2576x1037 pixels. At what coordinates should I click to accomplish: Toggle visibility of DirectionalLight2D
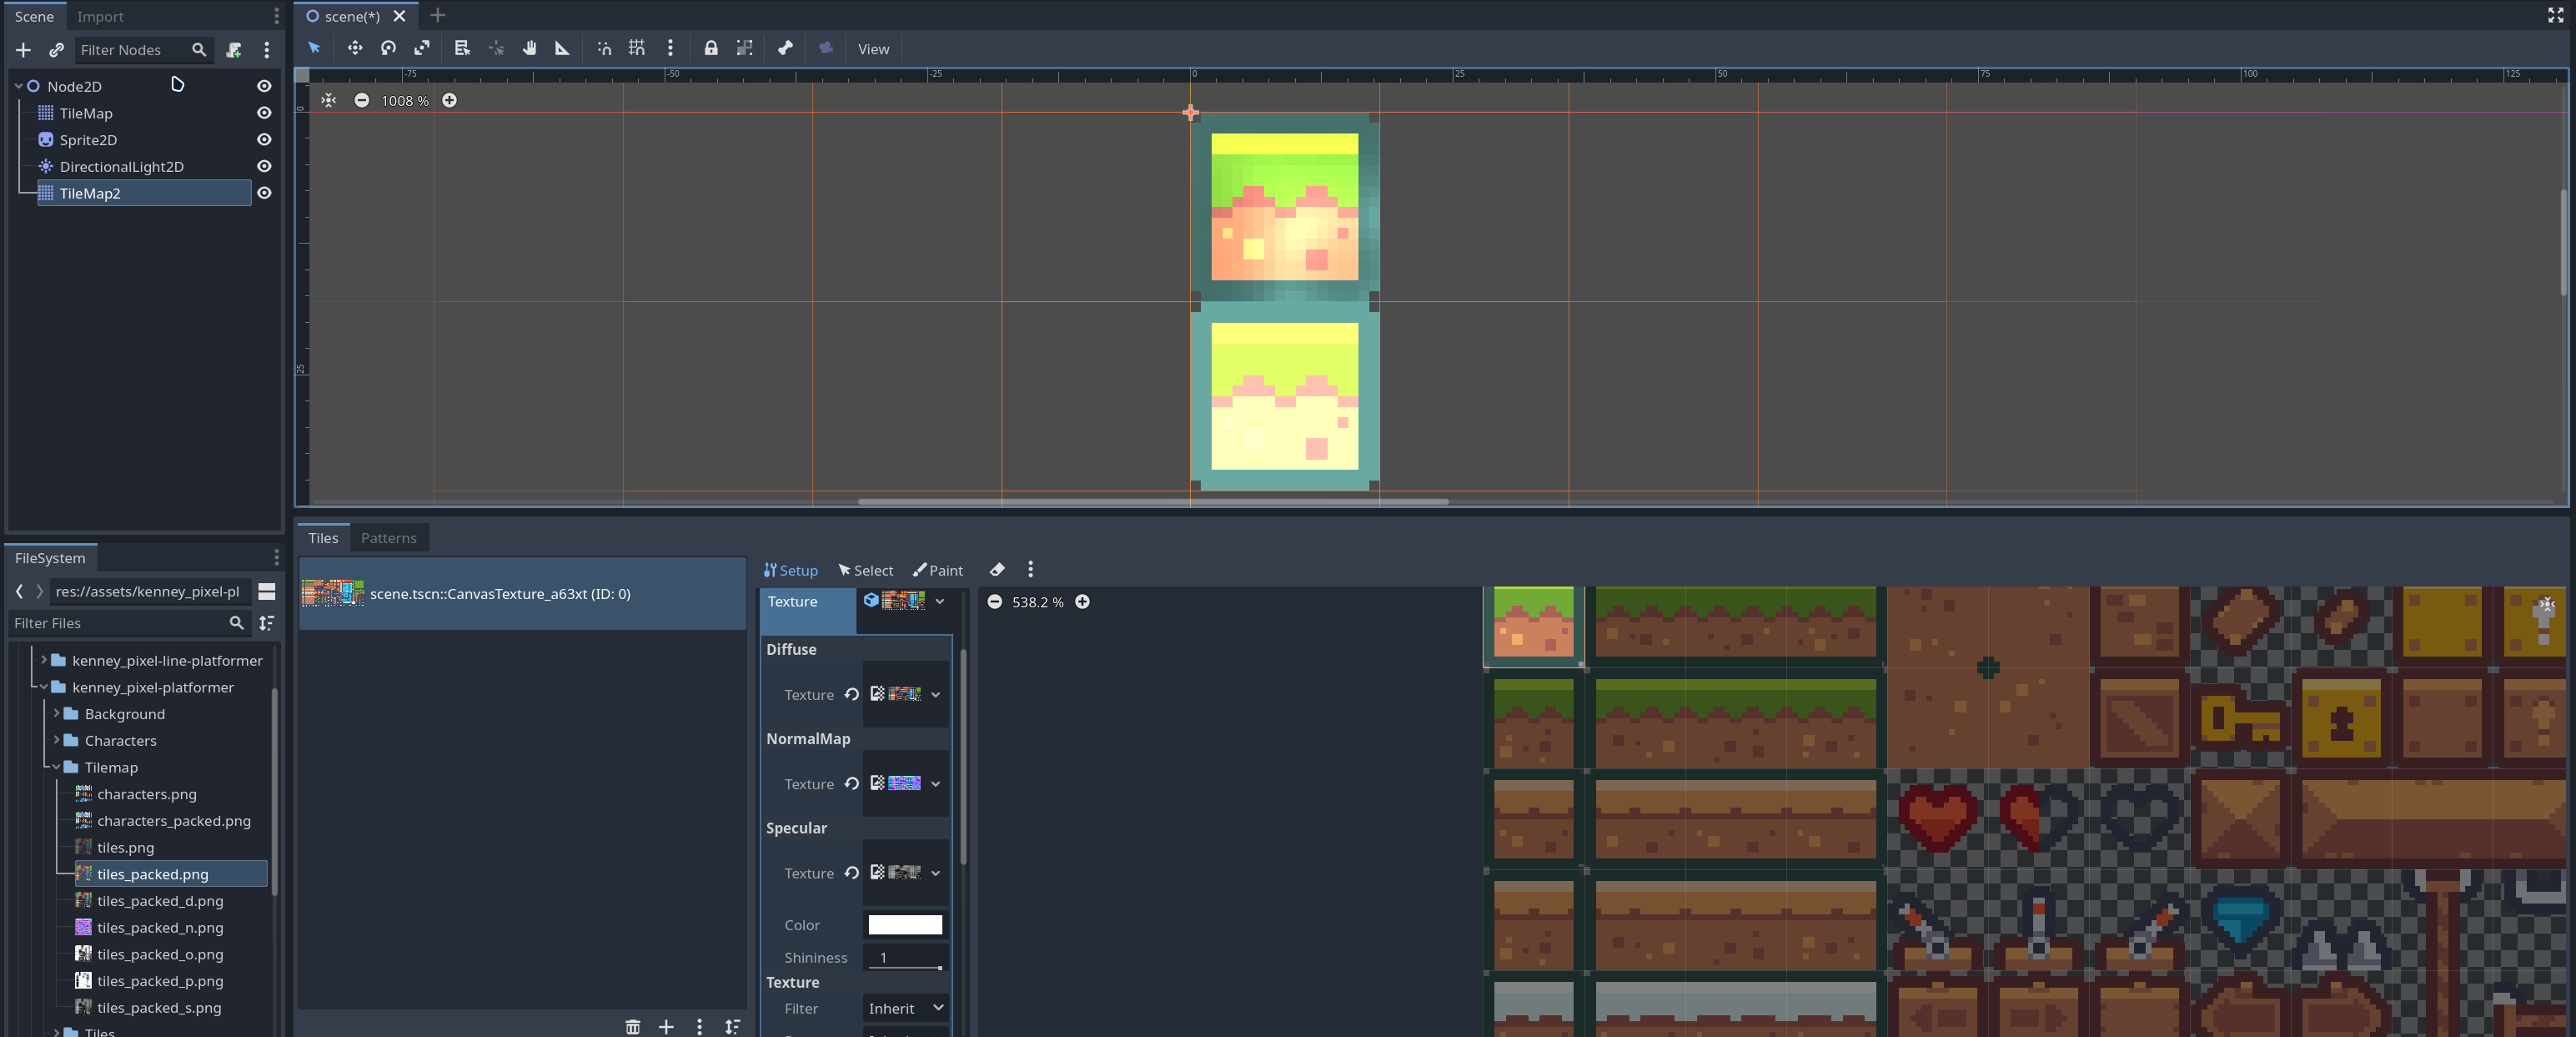coord(263,166)
